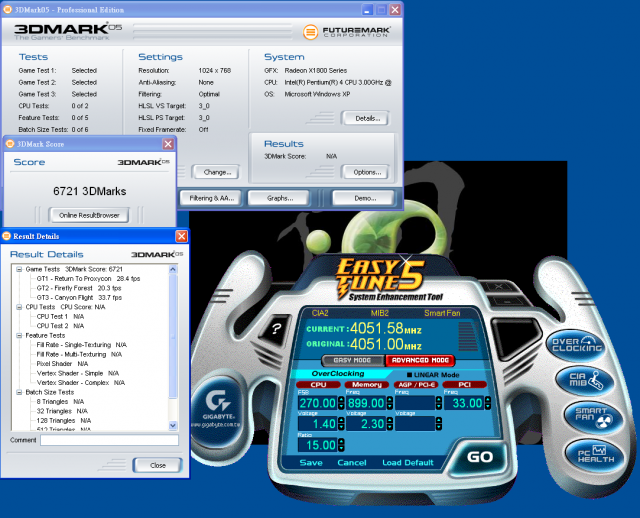Select GT1 - Return To Proxycon row

click(88, 279)
